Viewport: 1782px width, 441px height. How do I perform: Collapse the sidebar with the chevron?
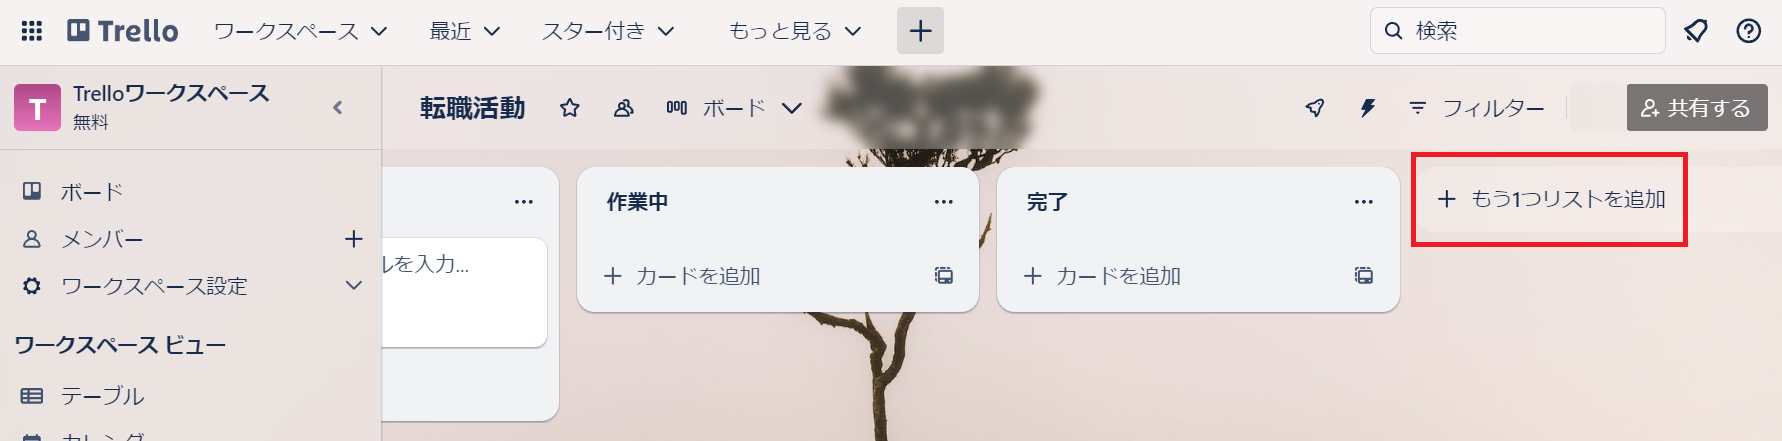(x=338, y=108)
